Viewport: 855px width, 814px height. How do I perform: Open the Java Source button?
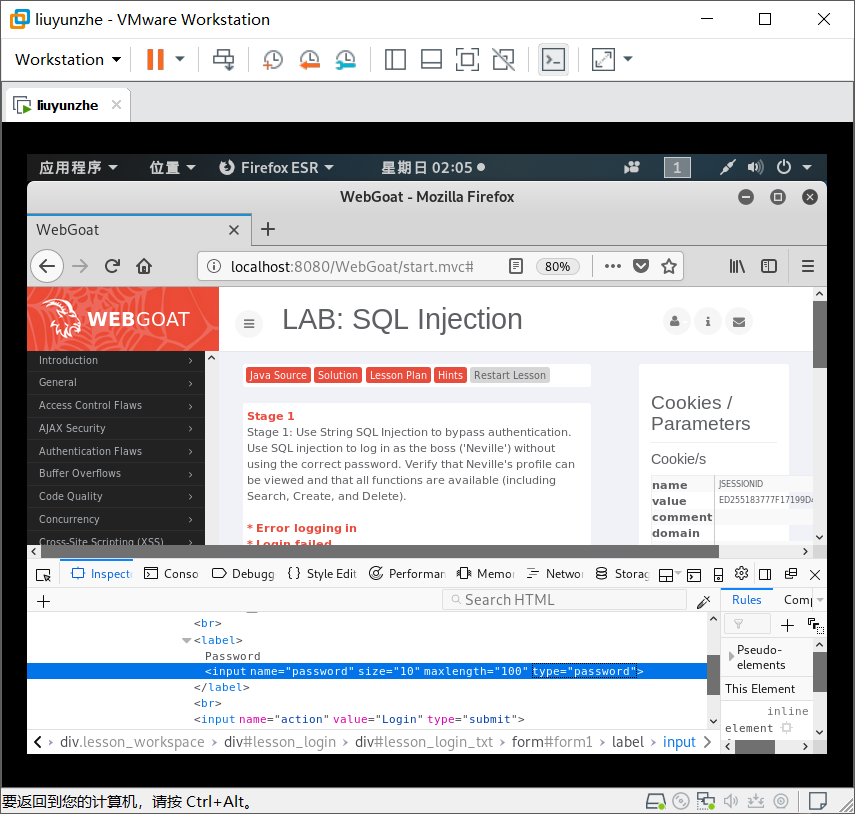[278, 375]
